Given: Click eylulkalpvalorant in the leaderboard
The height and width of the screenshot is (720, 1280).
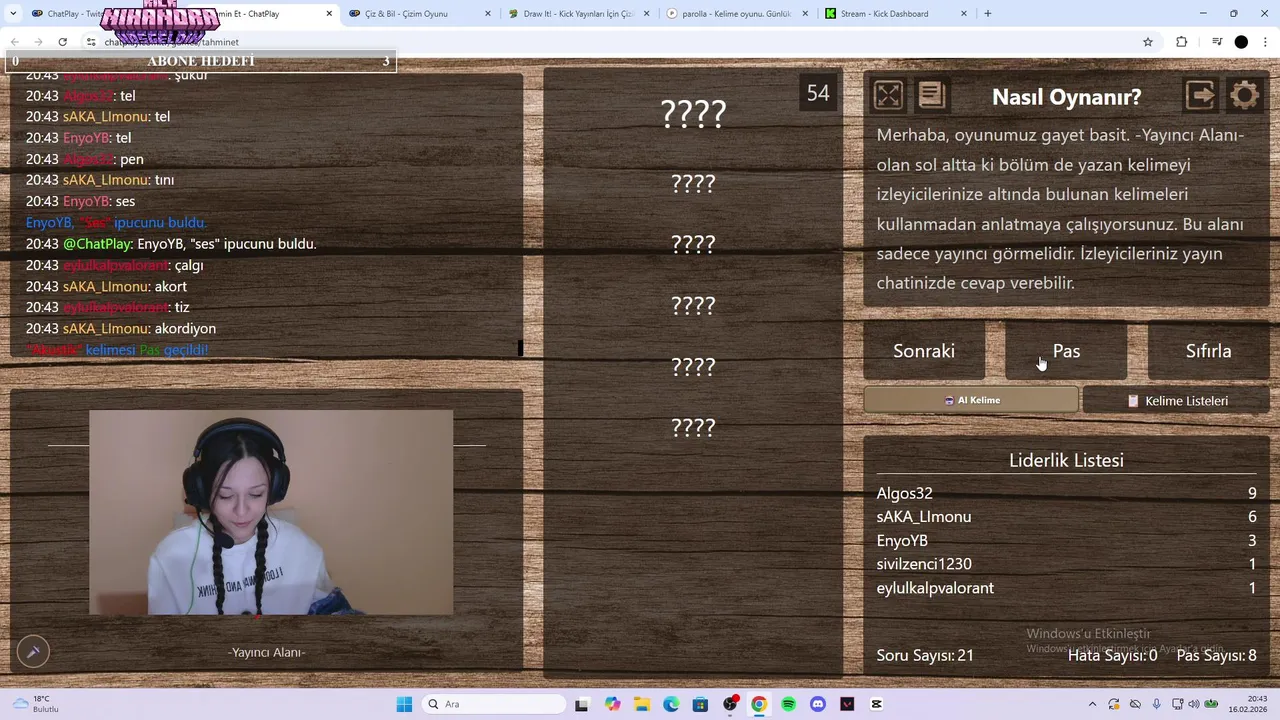Looking at the screenshot, I should point(935,588).
